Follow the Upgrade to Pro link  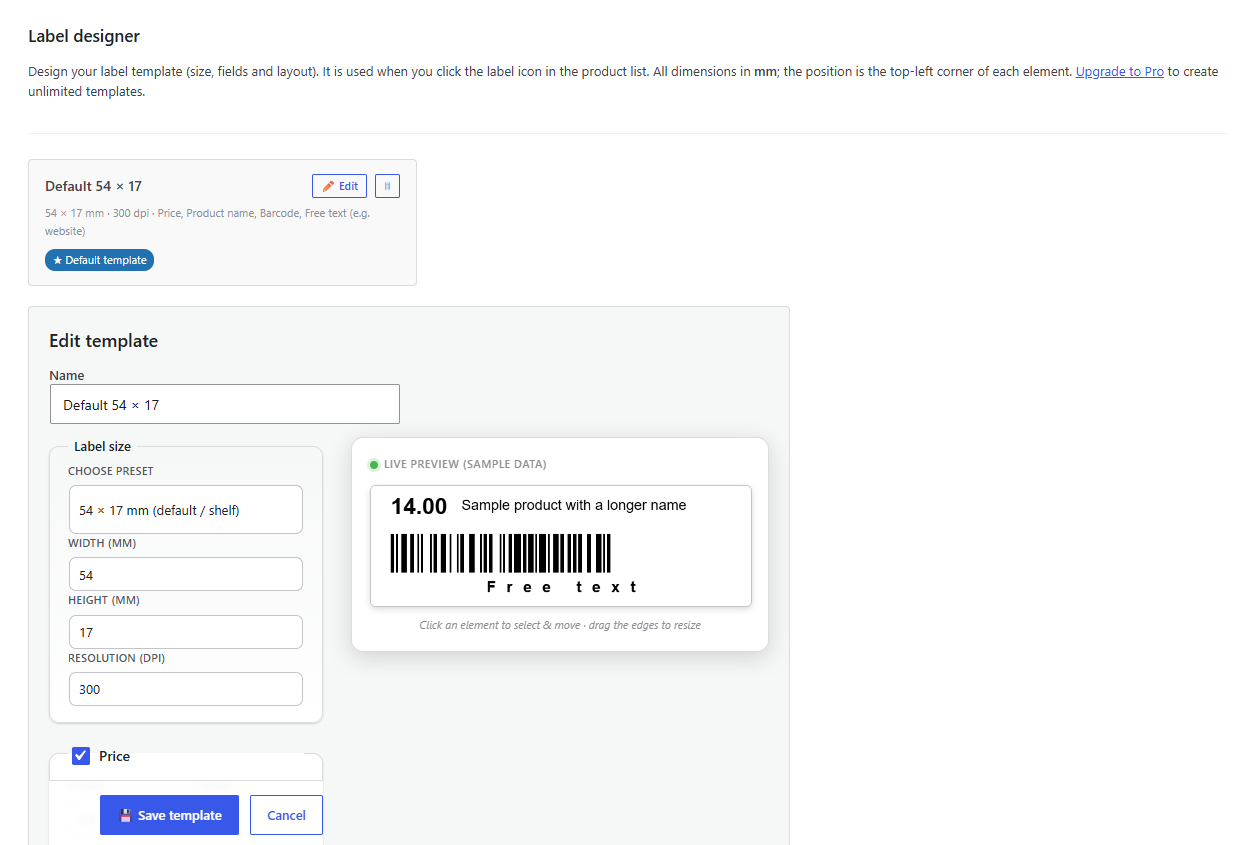pos(1119,72)
